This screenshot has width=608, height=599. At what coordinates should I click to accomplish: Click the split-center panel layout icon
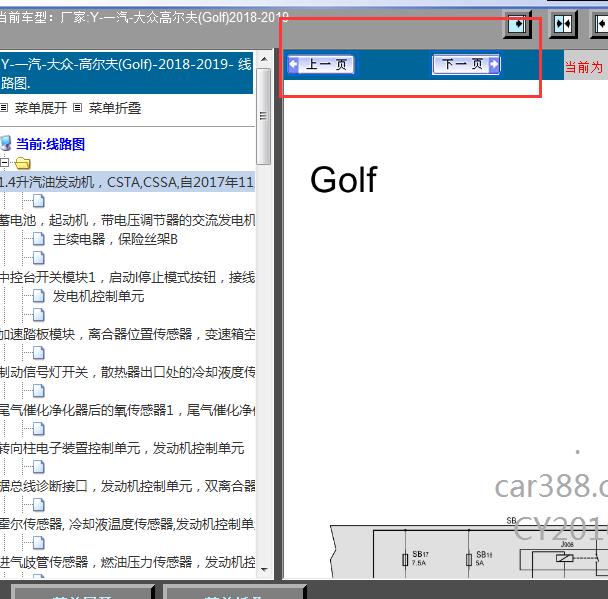pyautogui.click(x=563, y=24)
